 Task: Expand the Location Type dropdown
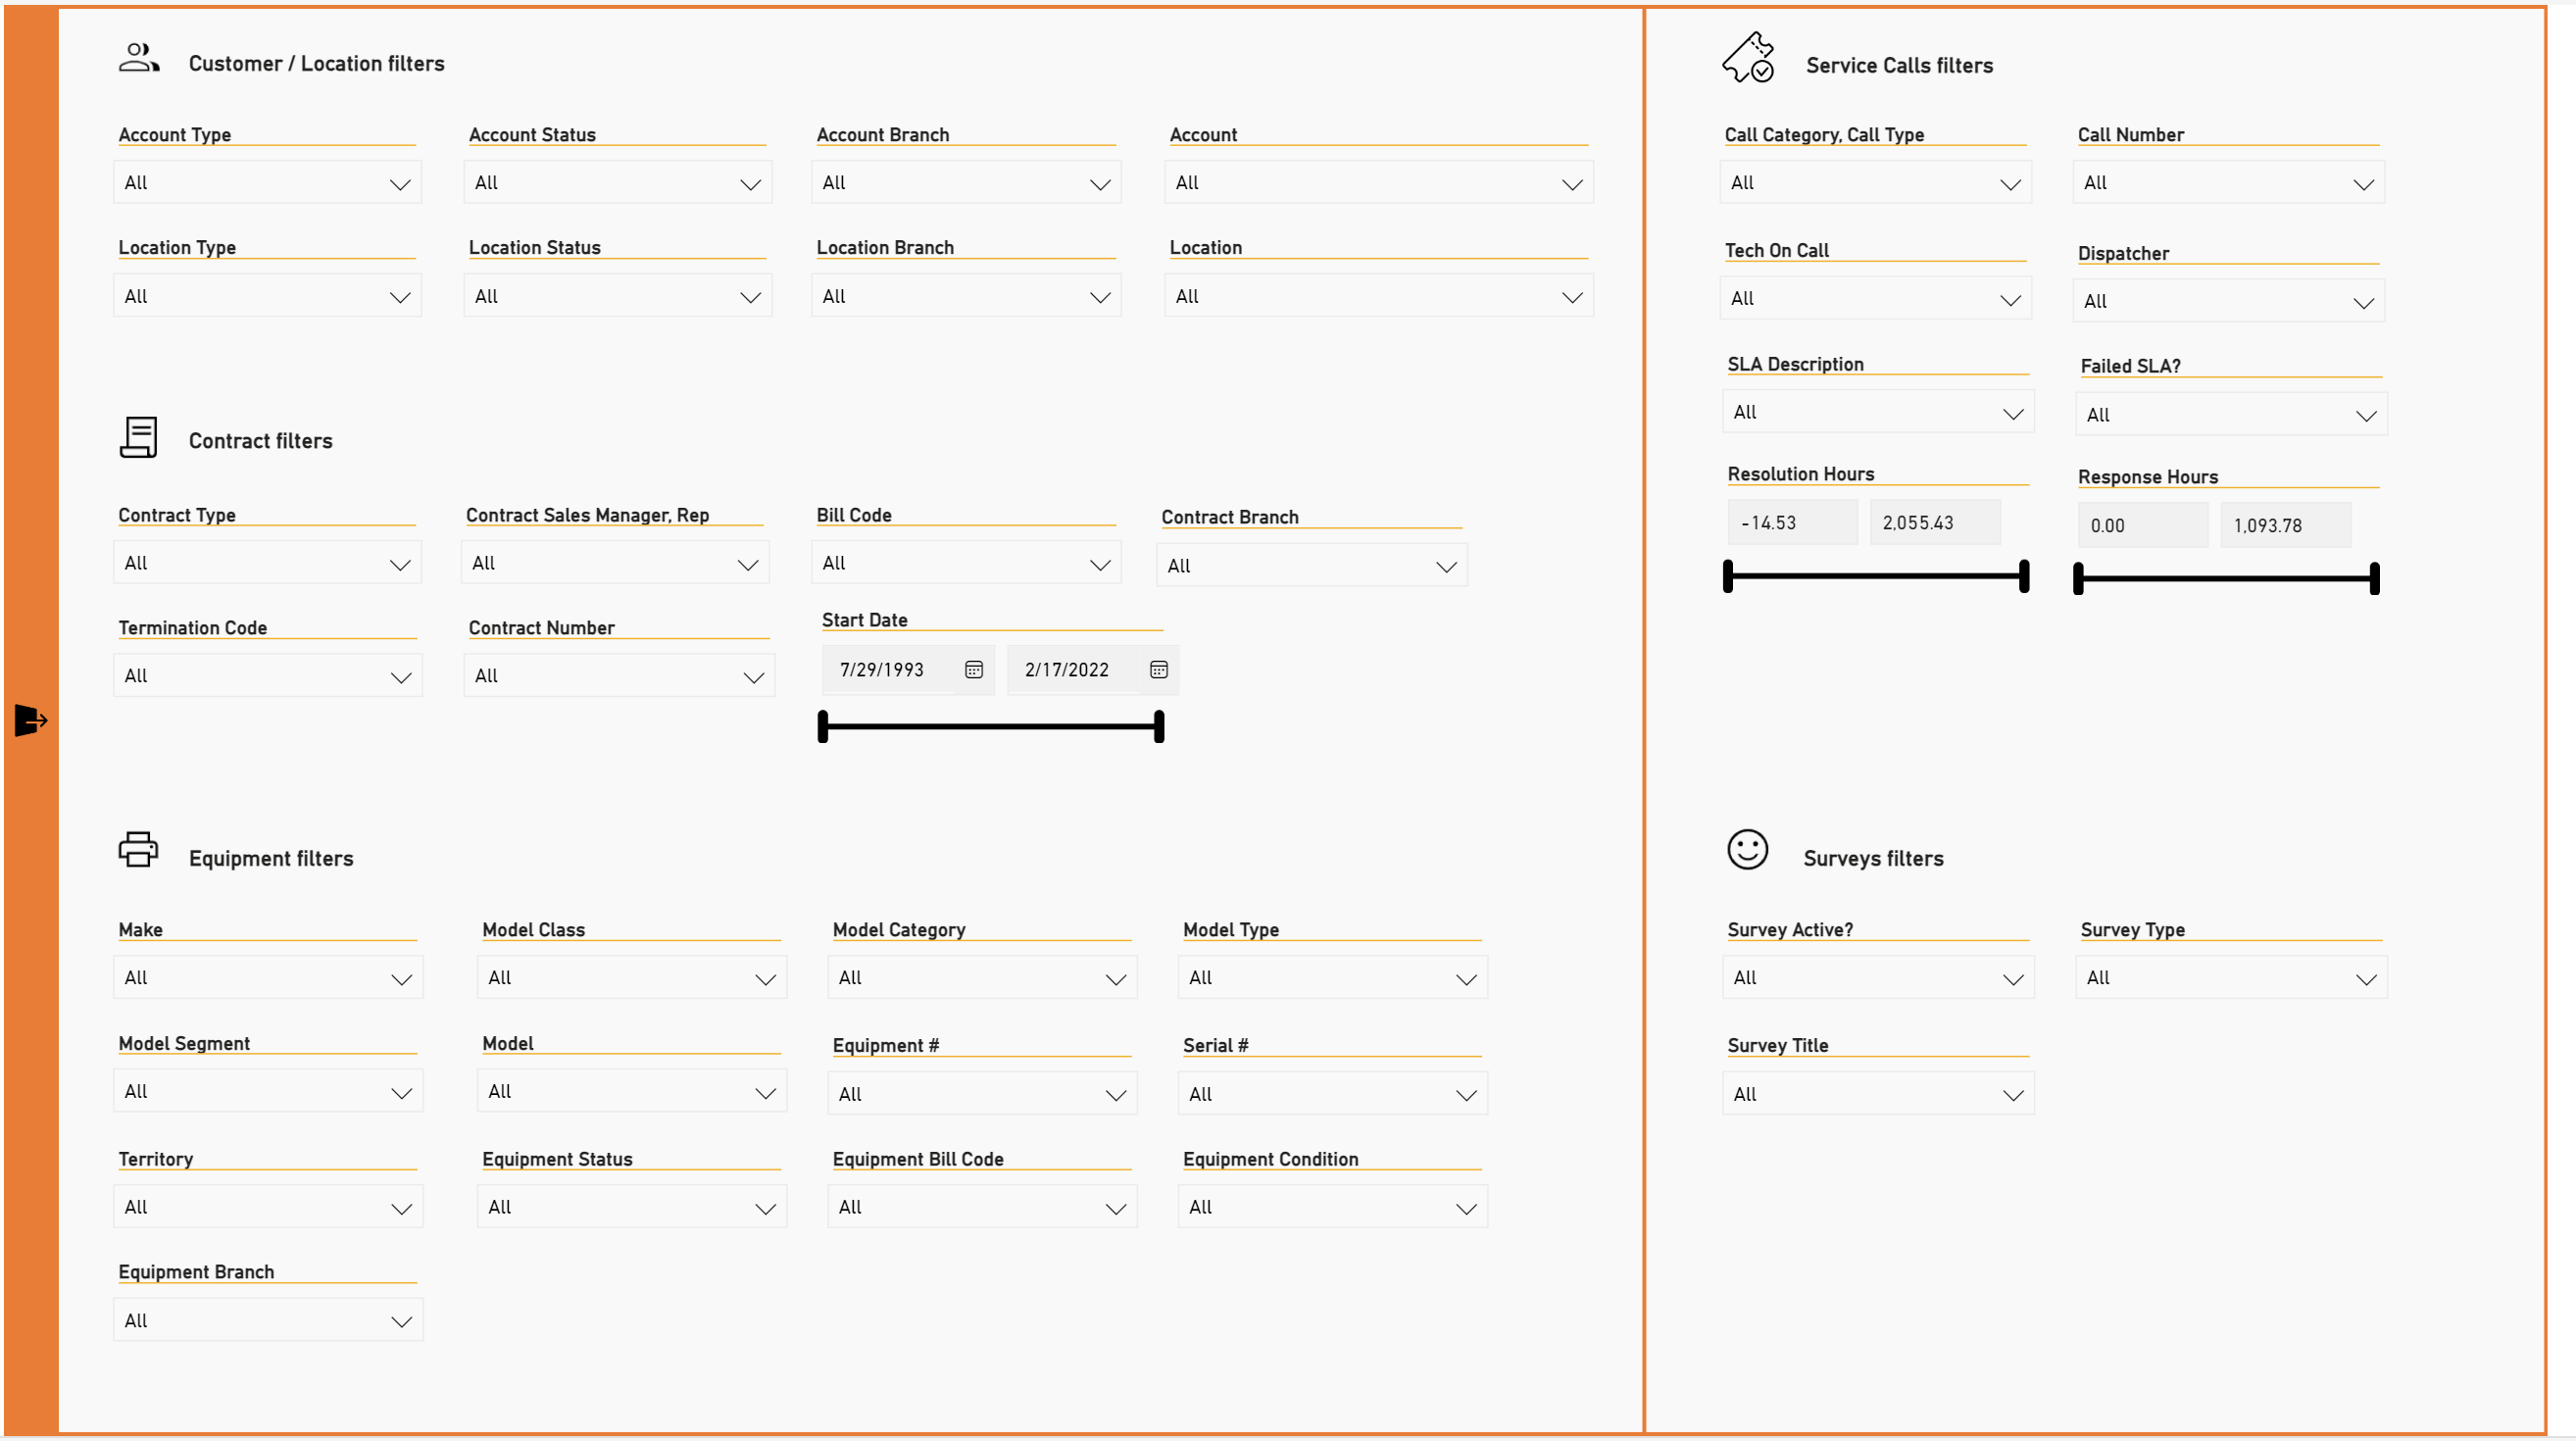268,296
